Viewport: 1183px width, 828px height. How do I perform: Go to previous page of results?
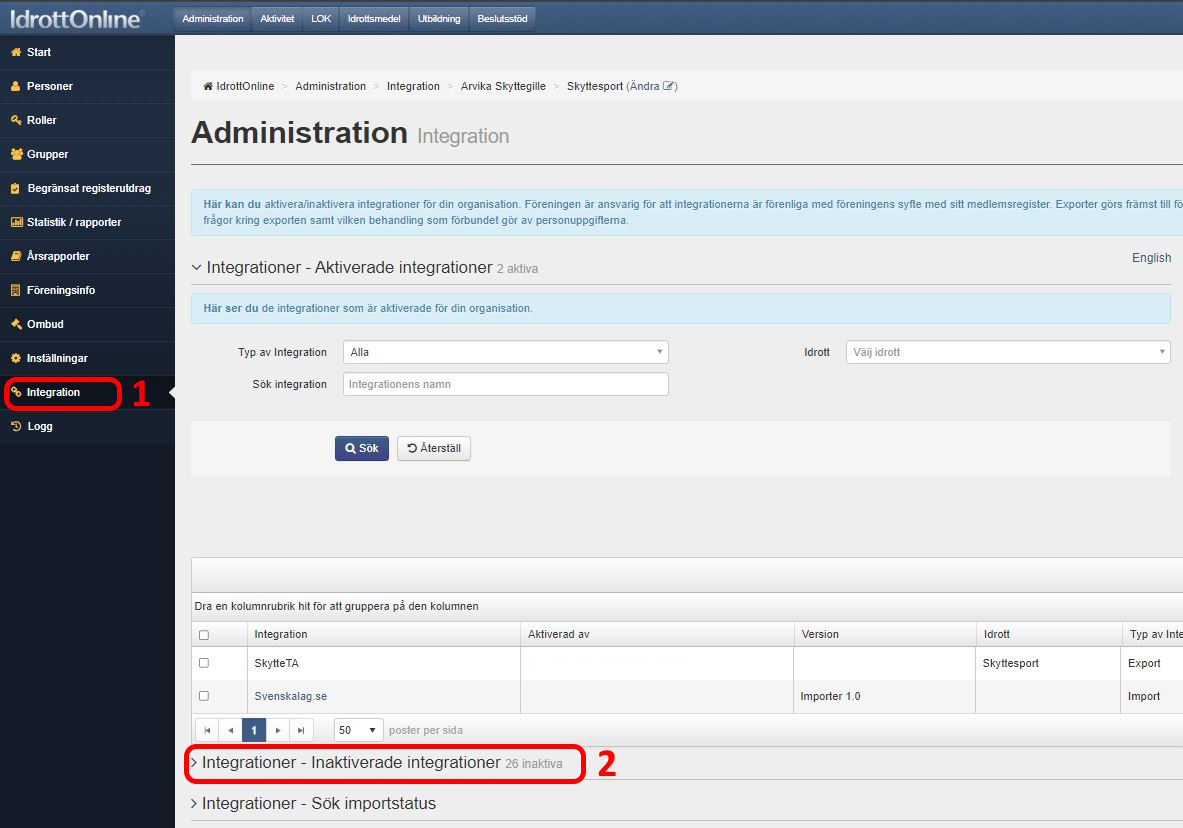click(x=231, y=730)
